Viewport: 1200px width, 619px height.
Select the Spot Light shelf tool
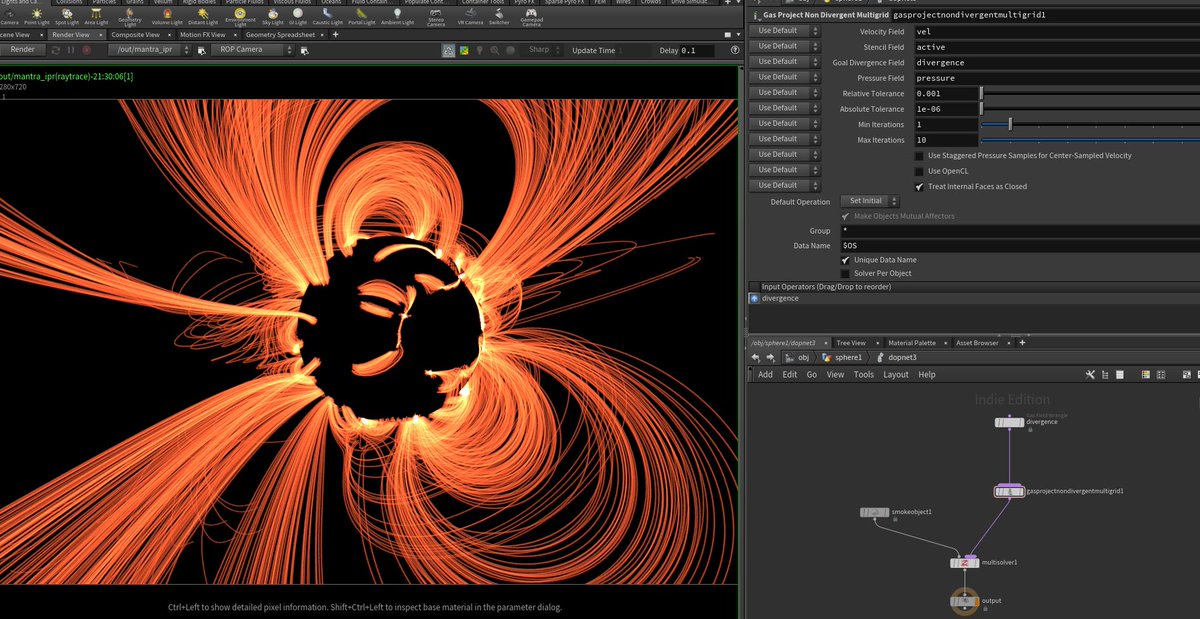point(67,16)
